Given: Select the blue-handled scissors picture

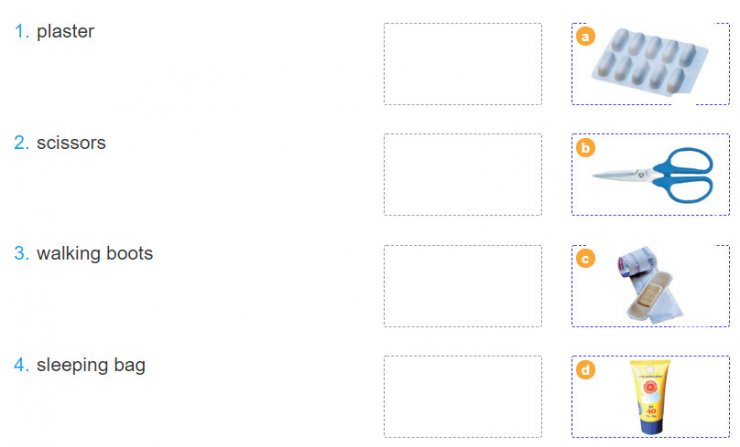Looking at the screenshot, I should pyautogui.click(x=652, y=175).
